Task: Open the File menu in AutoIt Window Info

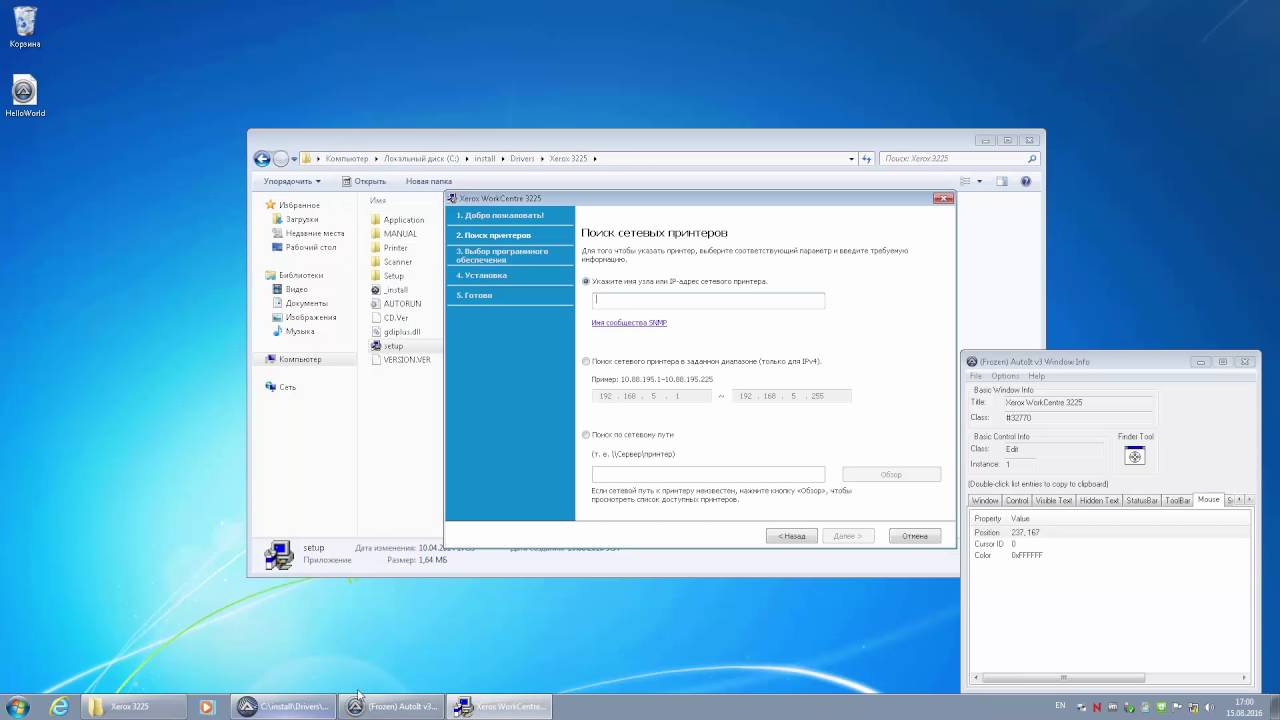Action: click(976, 376)
